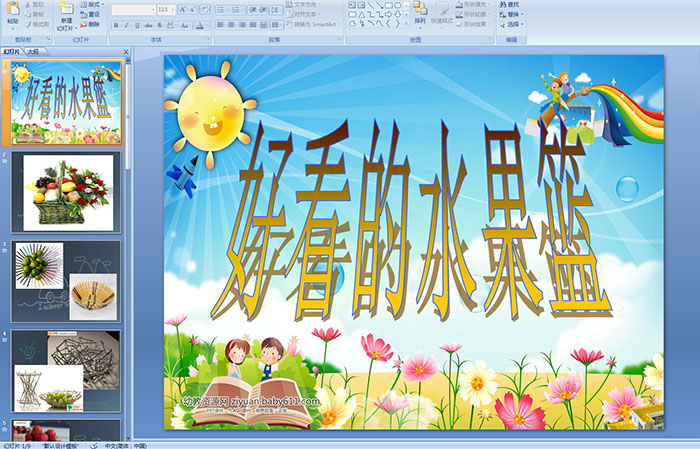Open the Columns menu
The height and width of the screenshot is (449, 700).
point(277,25)
